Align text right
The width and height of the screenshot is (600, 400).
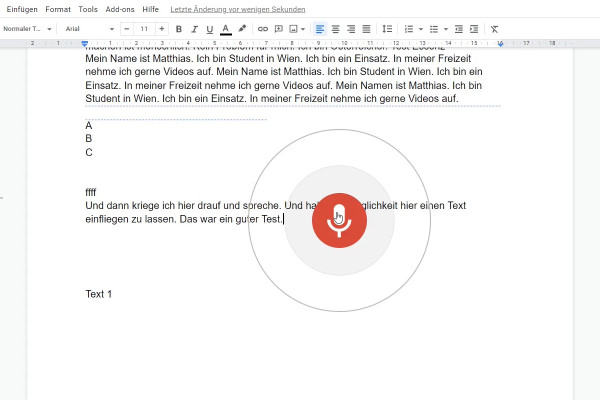click(x=351, y=29)
